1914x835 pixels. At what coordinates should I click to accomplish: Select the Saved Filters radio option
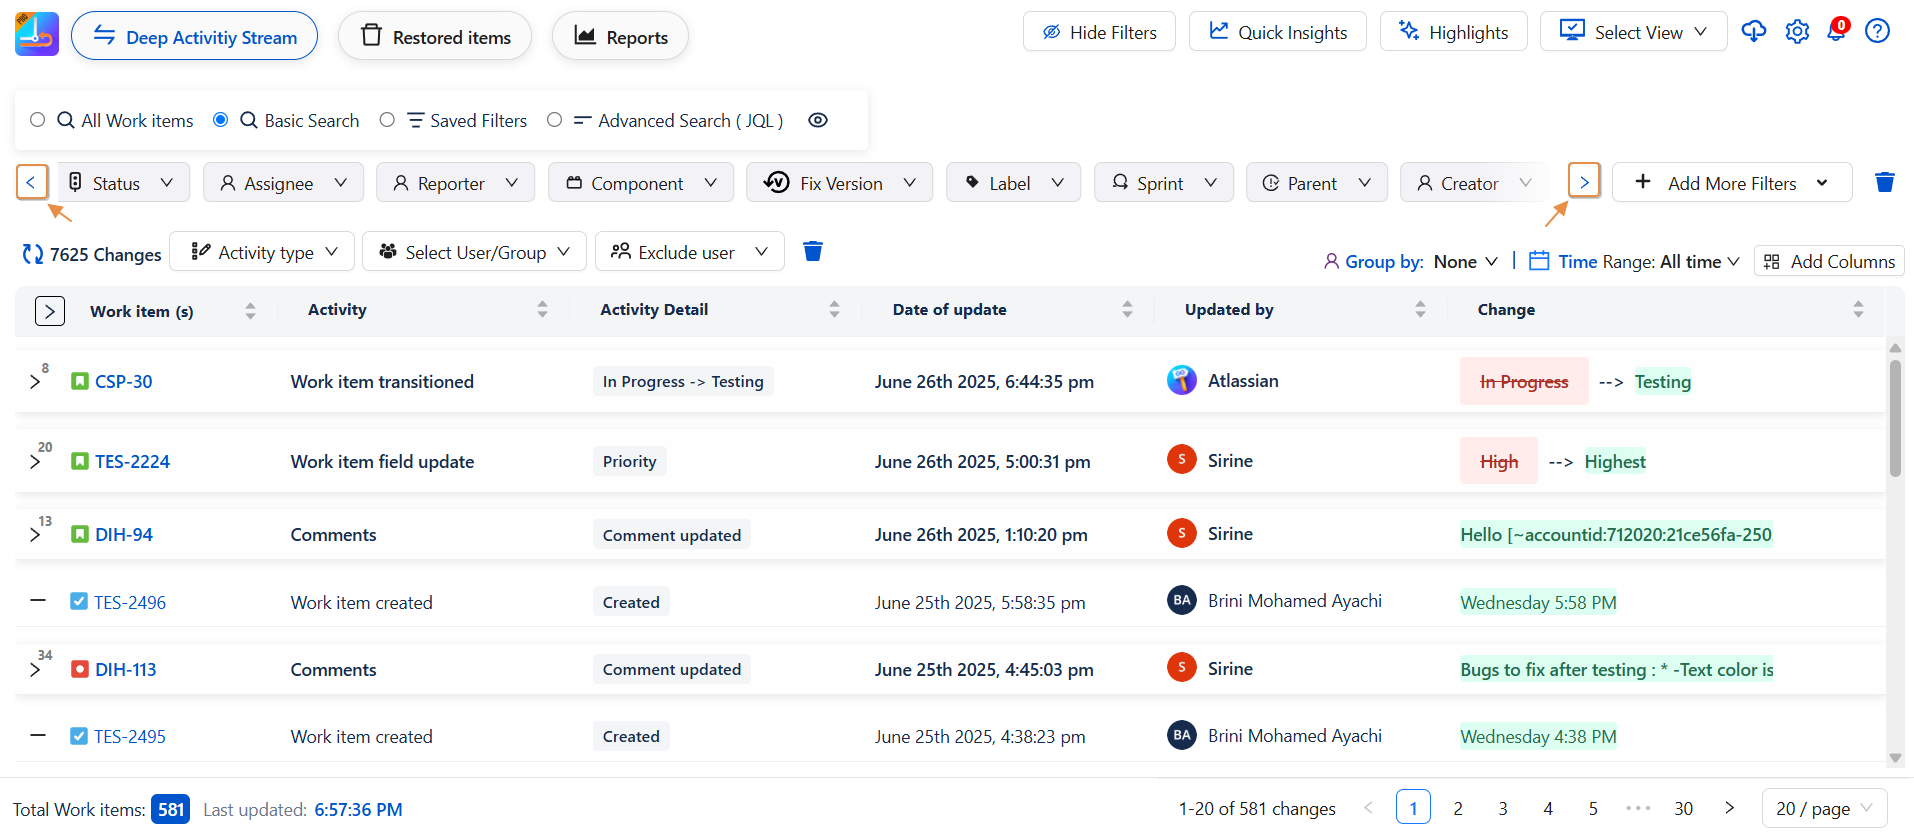(x=387, y=120)
